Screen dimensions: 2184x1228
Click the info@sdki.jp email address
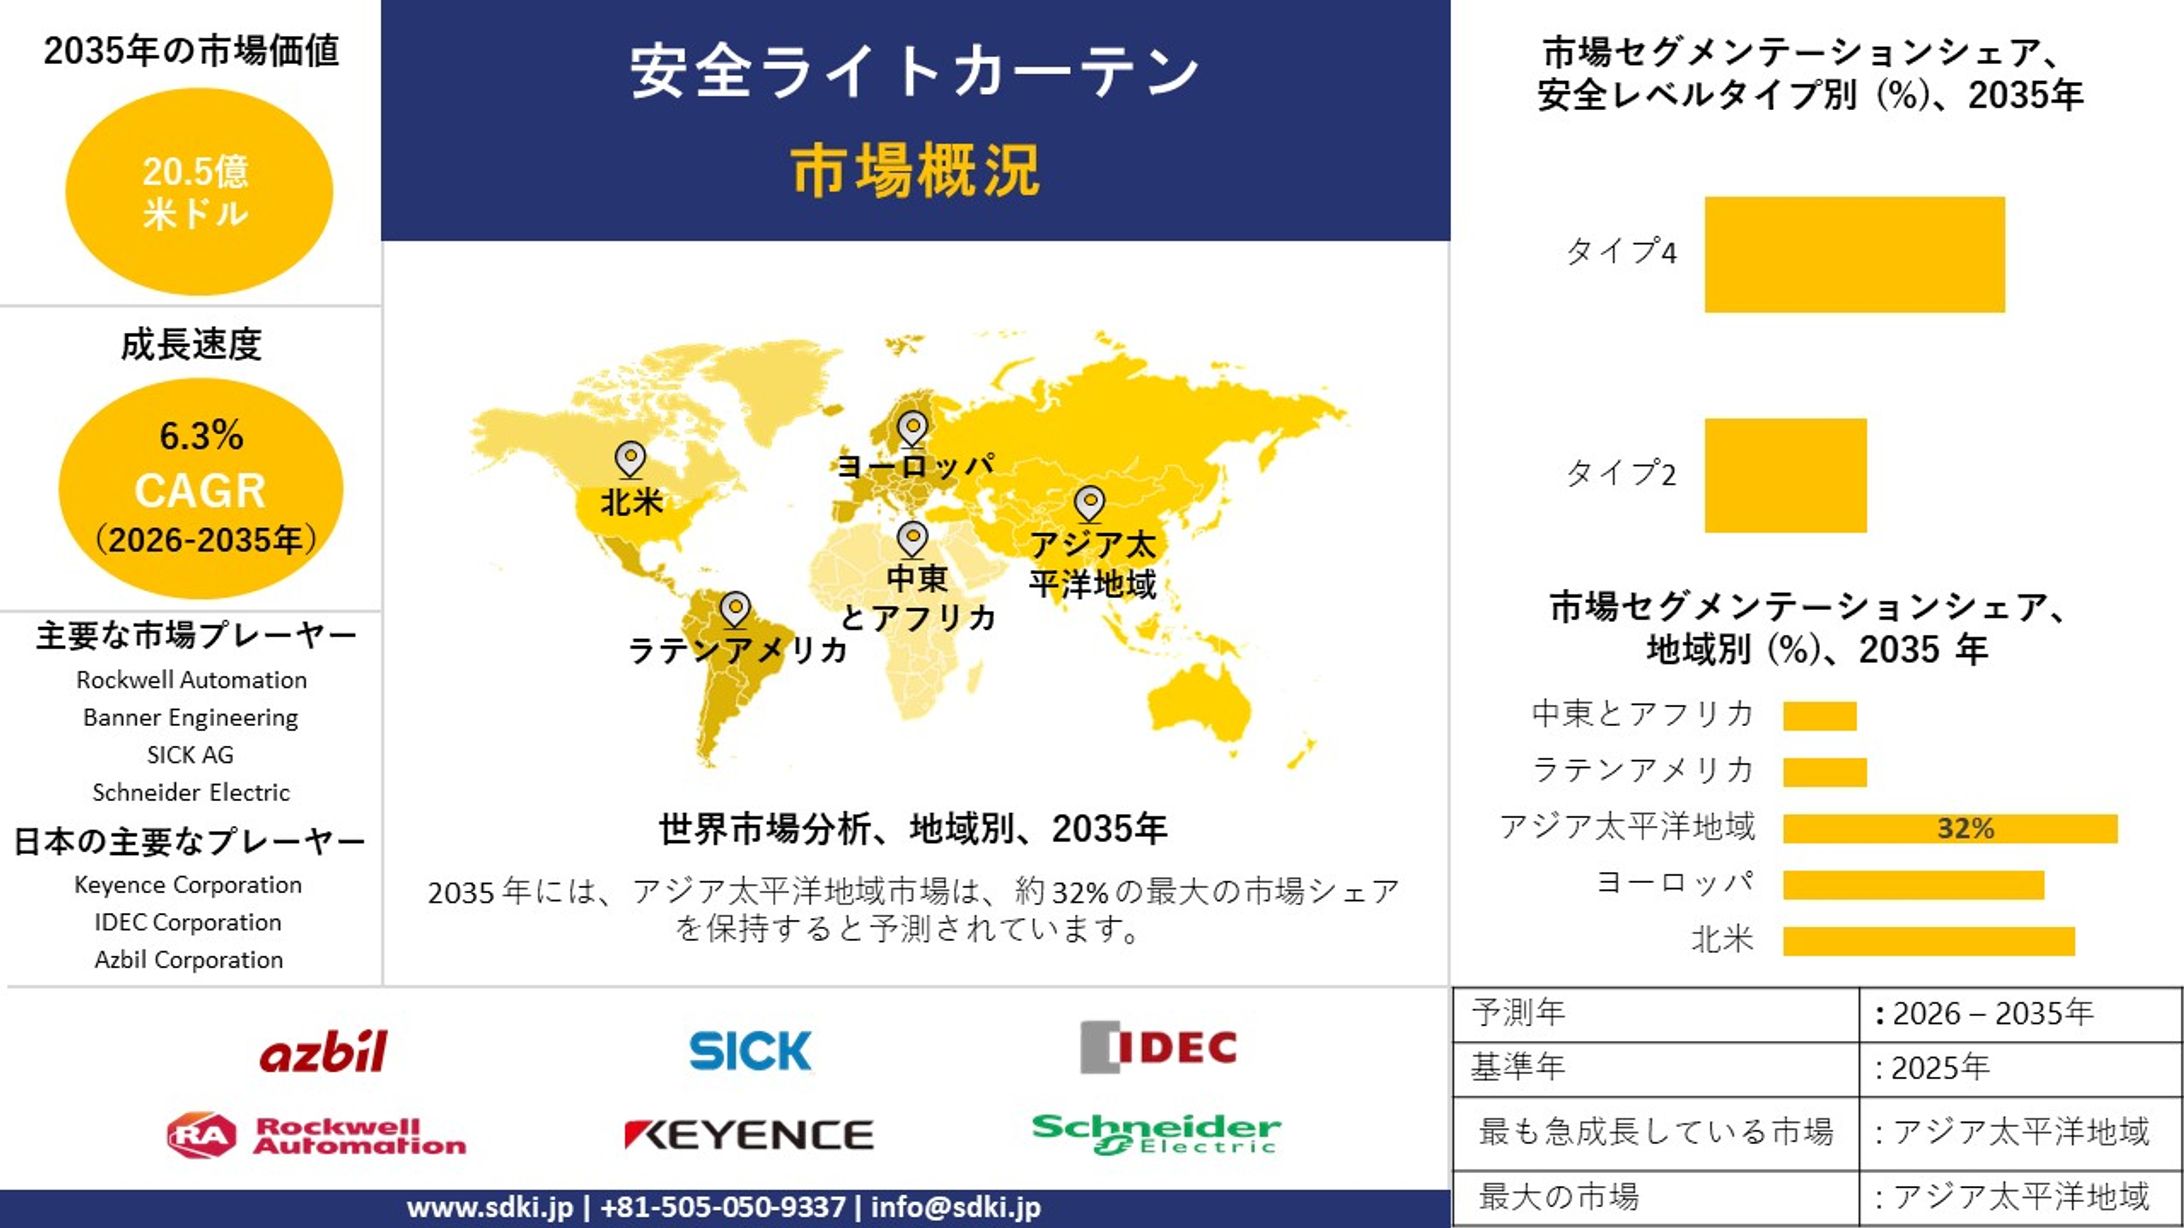[951, 1208]
